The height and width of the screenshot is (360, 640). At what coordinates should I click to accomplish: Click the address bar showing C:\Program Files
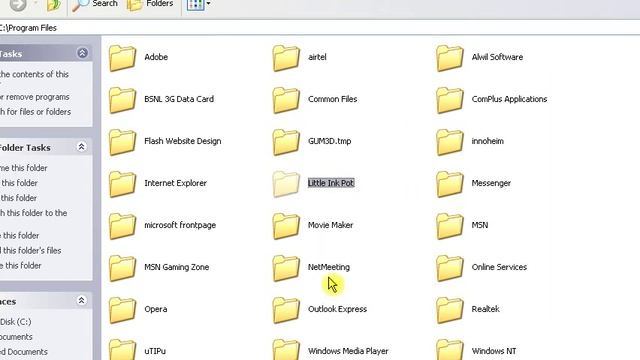click(320, 28)
